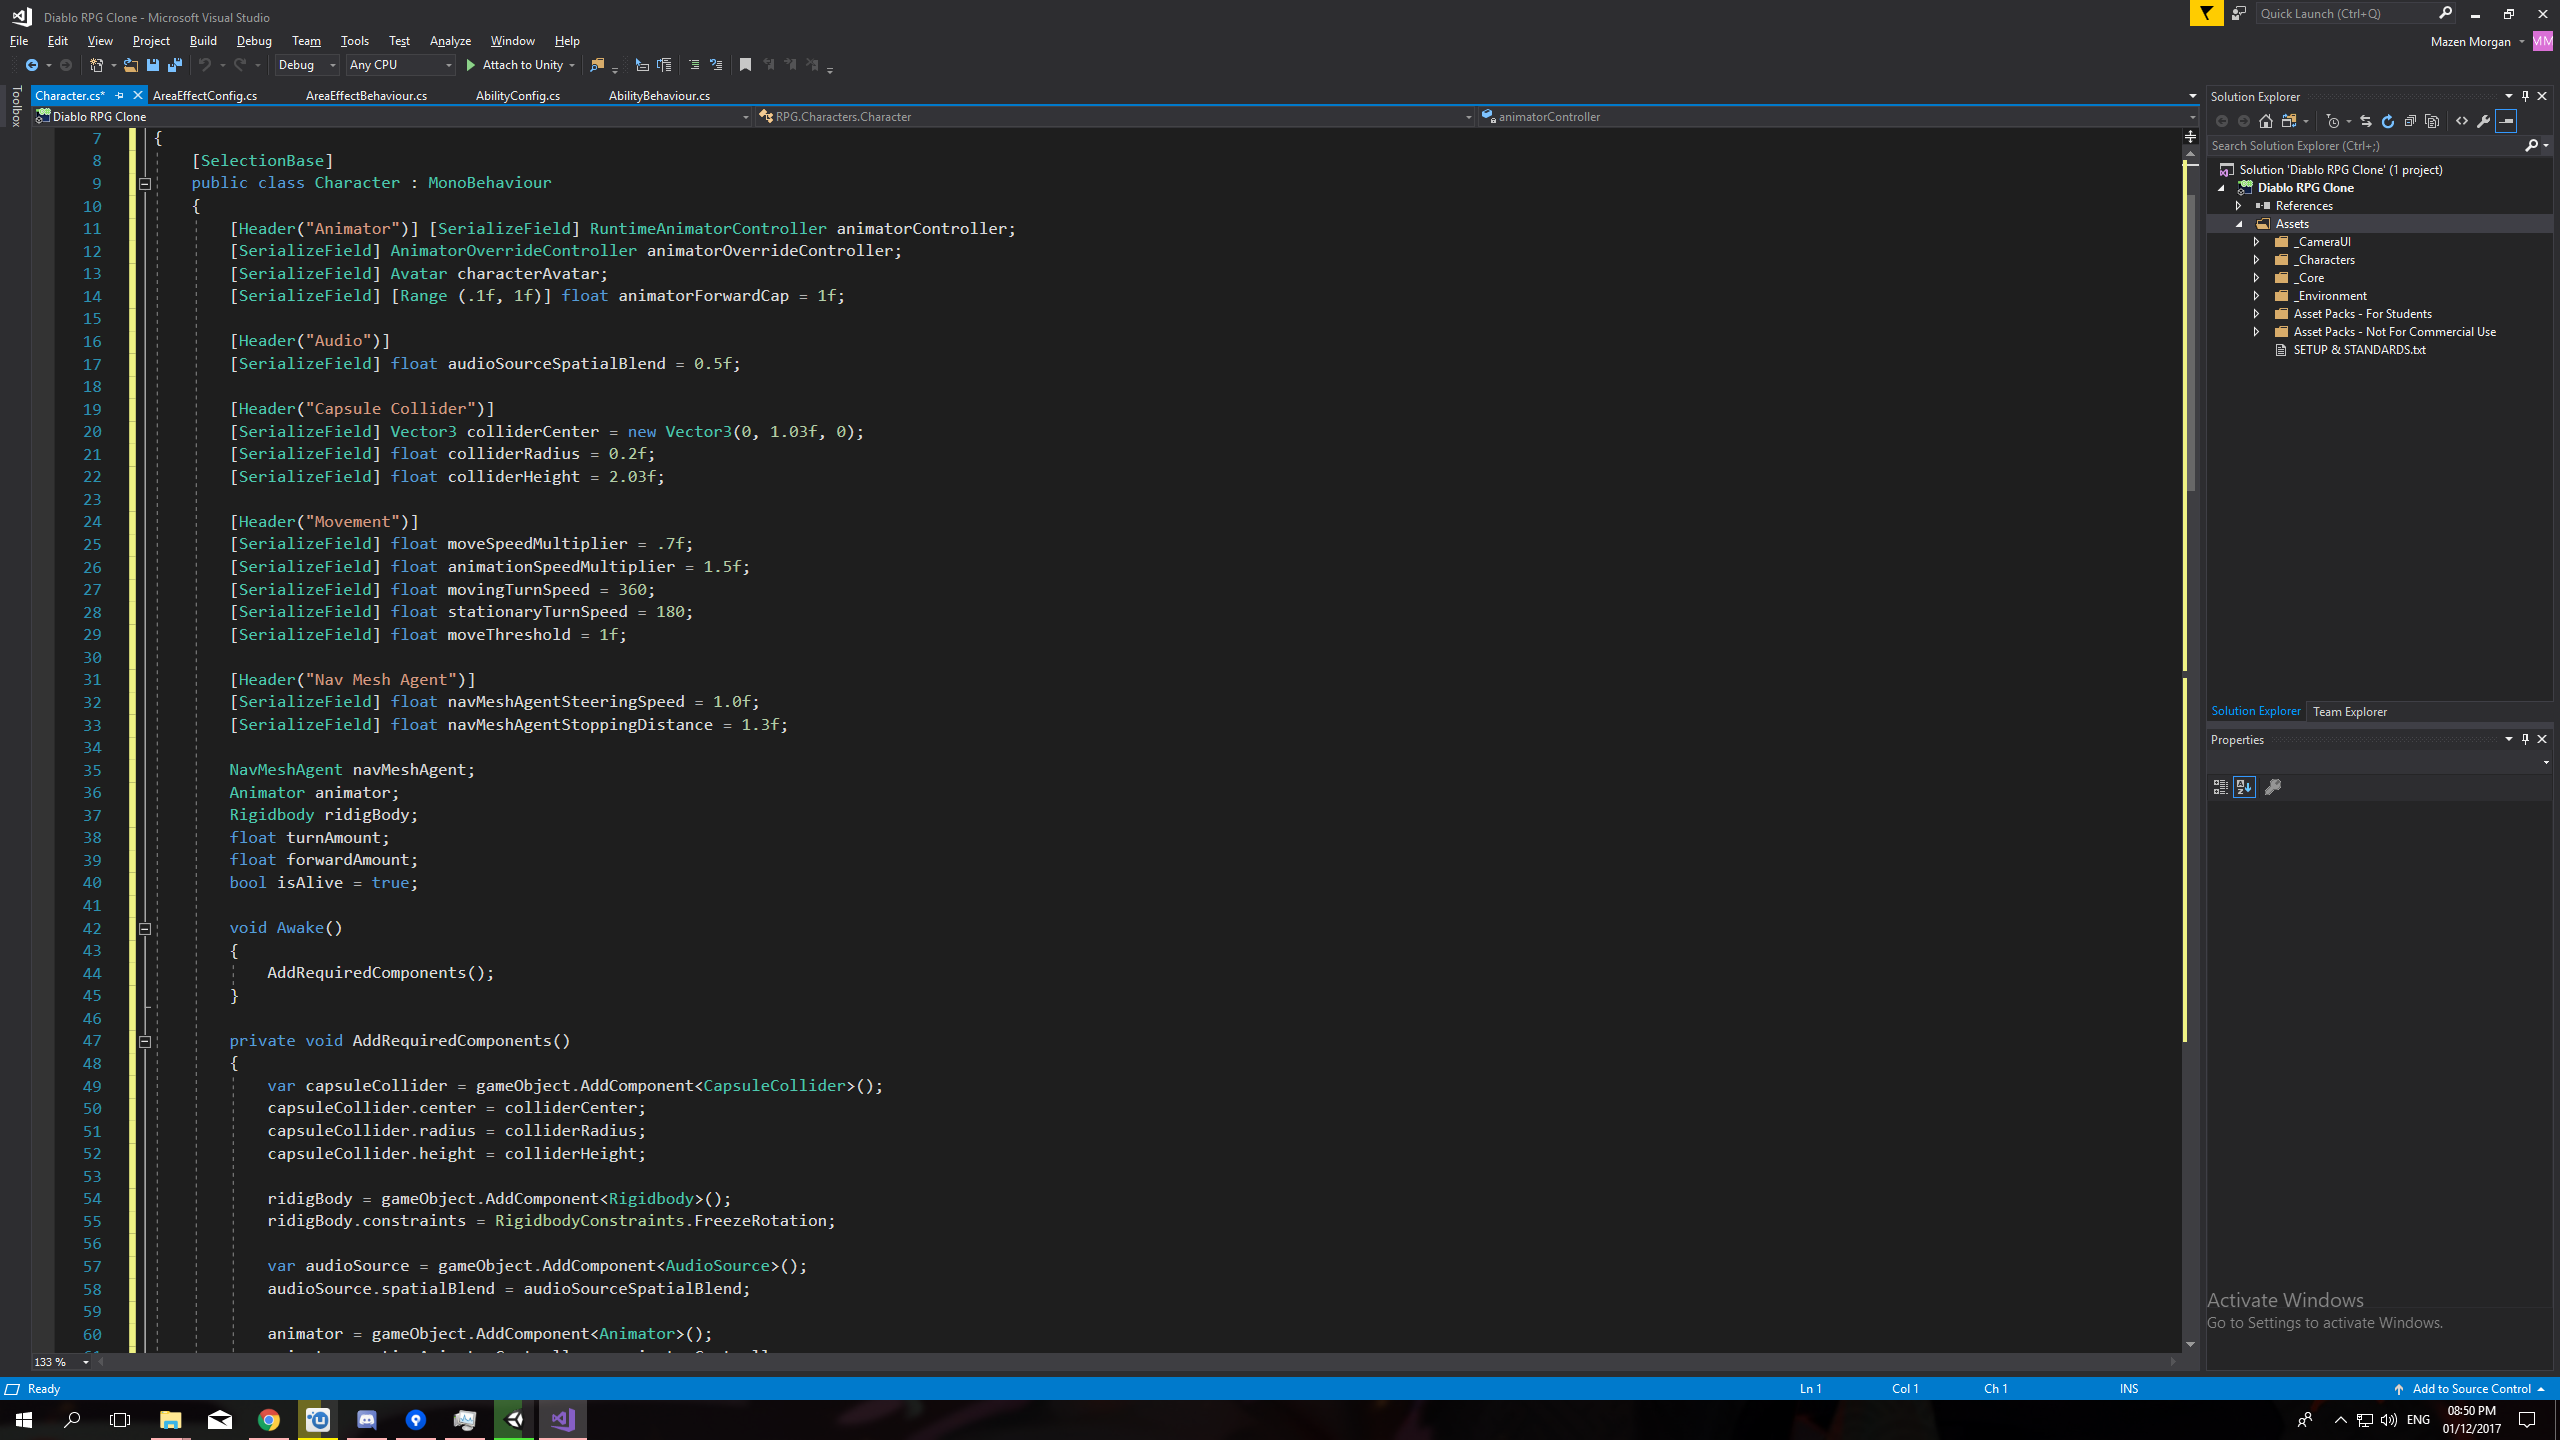This screenshot has width=2560, height=1440.
Task: Switch to the AbilityConfig.cs tab
Action: tap(517, 96)
